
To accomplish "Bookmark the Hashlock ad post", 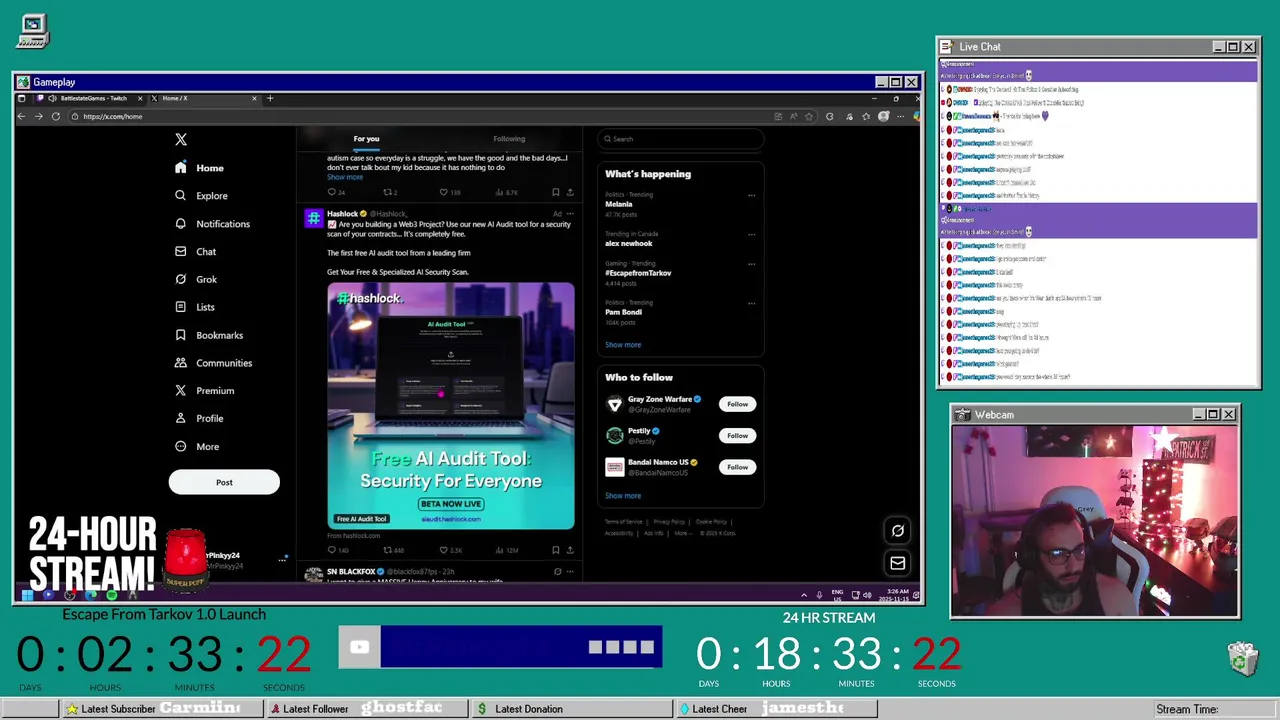I will (x=556, y=550).
